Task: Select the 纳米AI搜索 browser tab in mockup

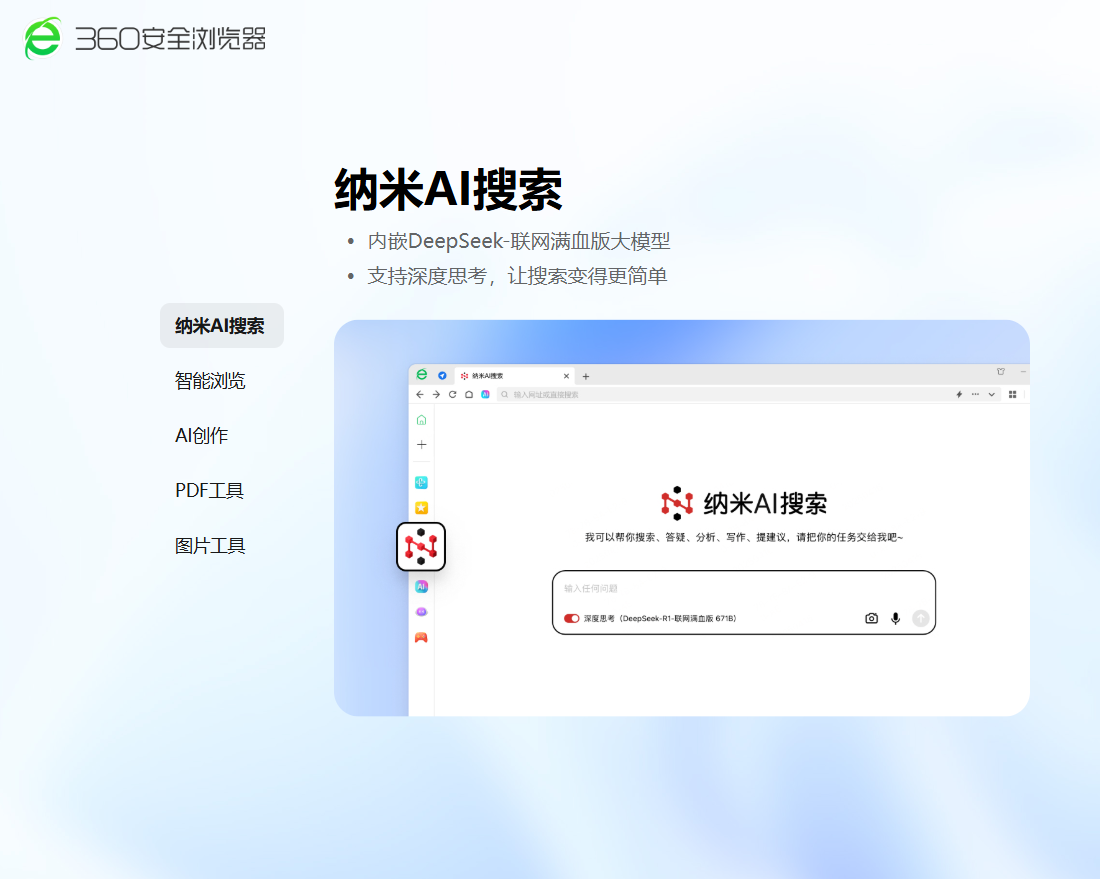Action: pos(514,376)
